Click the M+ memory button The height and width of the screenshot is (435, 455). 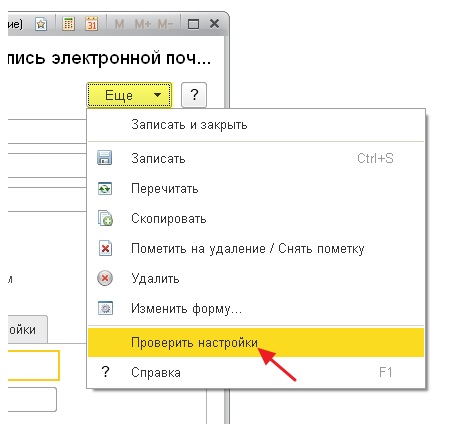click(x=143, y=24)
